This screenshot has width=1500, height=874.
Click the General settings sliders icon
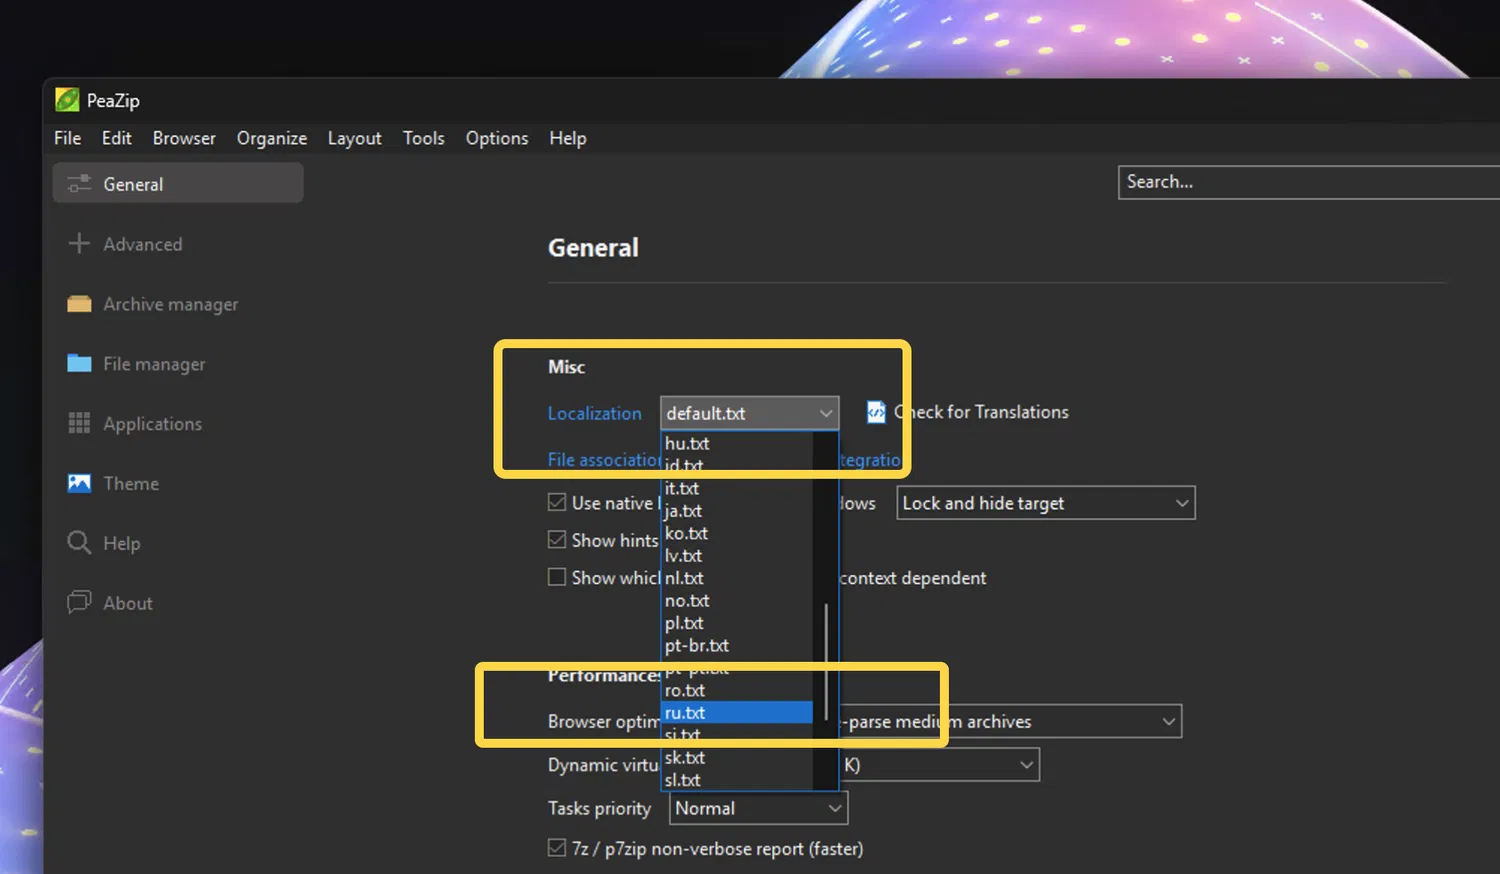79,184
